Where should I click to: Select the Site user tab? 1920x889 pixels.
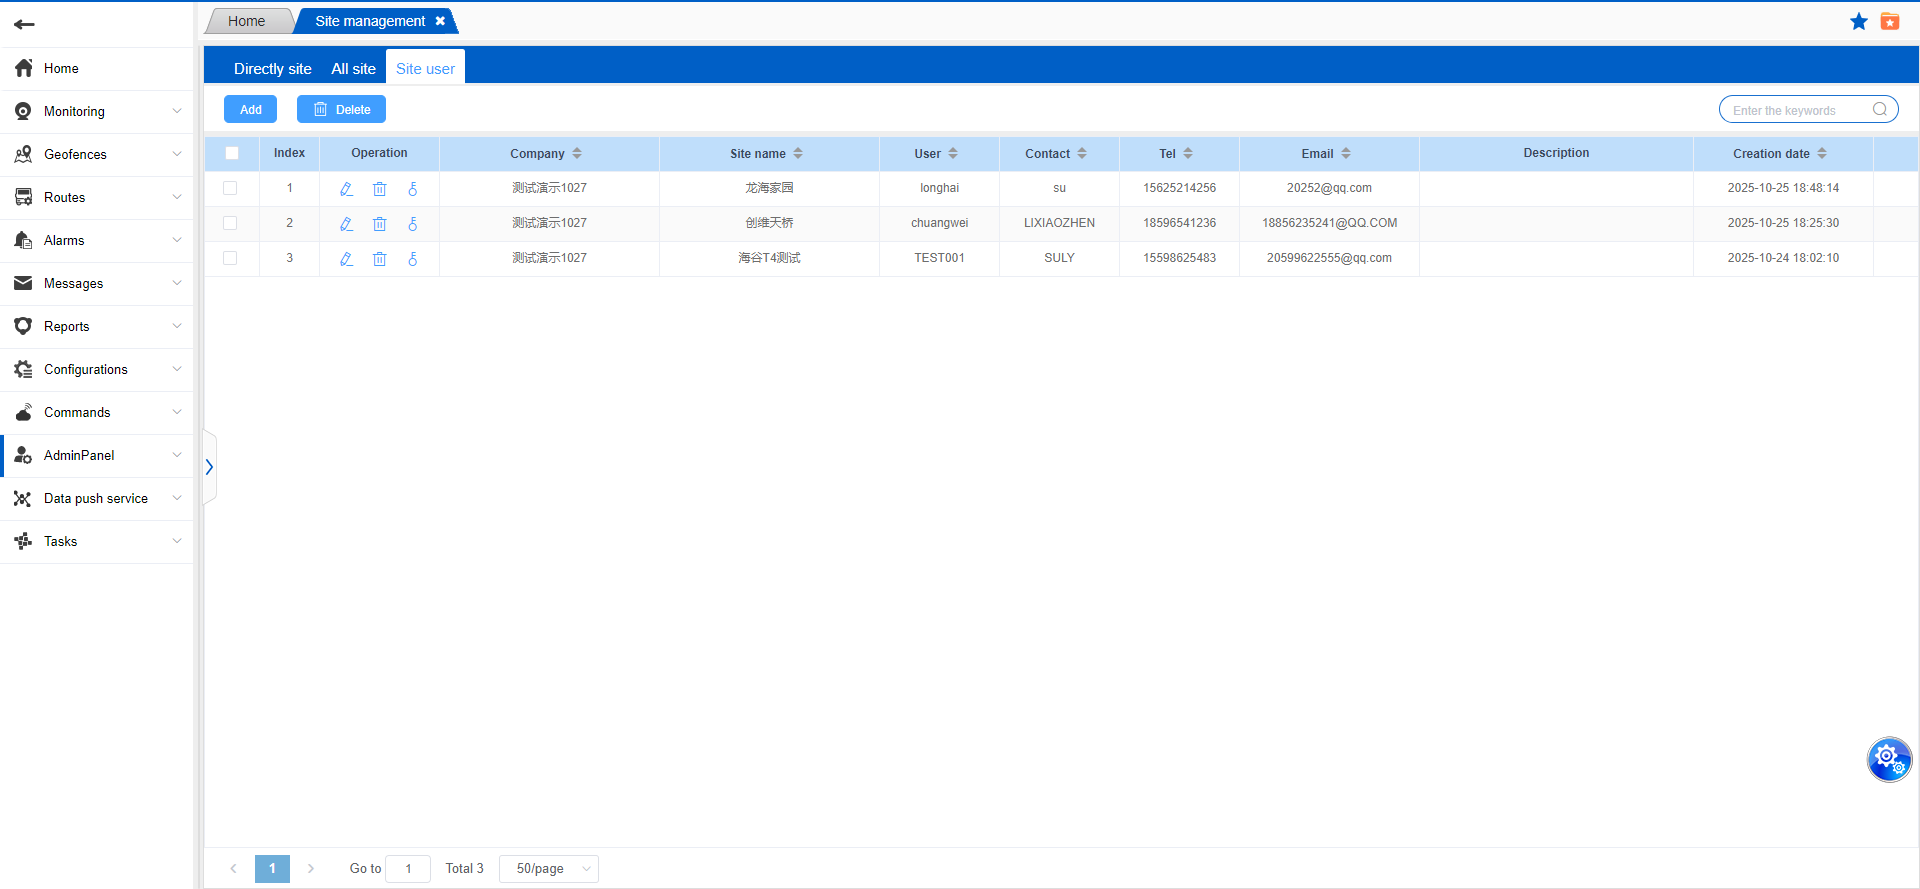tap(425, 69)
